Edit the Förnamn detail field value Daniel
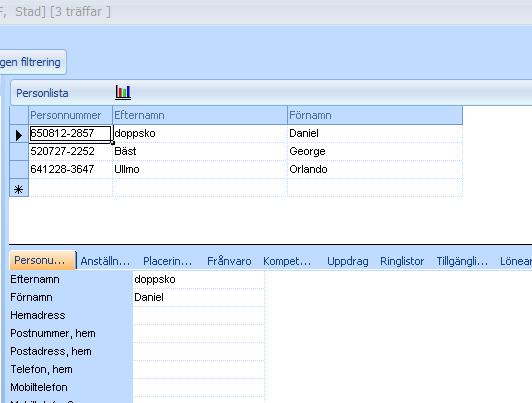This screenshot has width=532, height=403. 198,298
